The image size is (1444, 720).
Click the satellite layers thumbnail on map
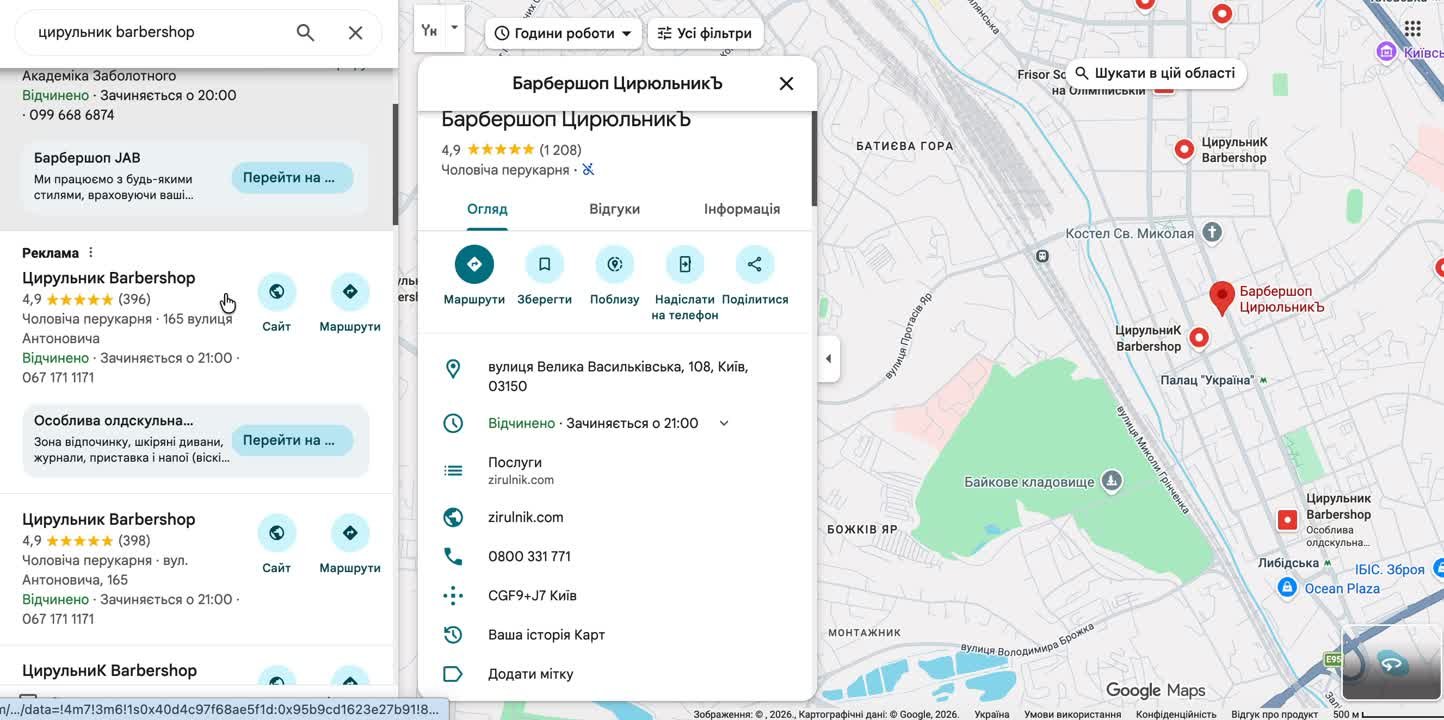[1391, 662]
